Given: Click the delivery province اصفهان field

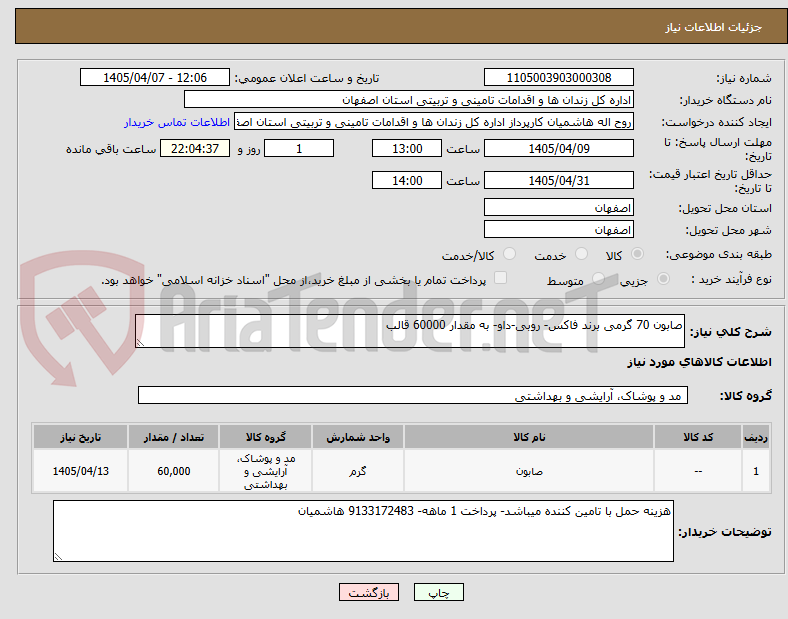Looking at the screenshot, I should (559, 208).
